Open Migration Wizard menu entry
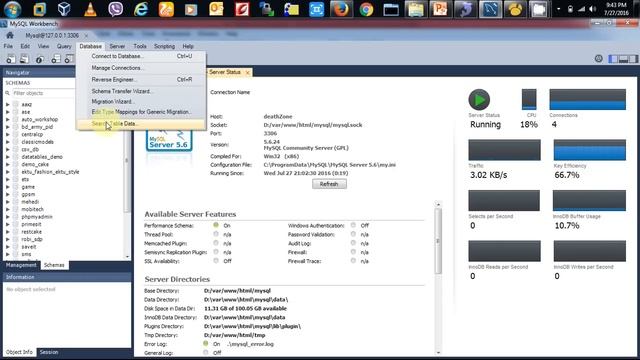 tap(141, 101)
